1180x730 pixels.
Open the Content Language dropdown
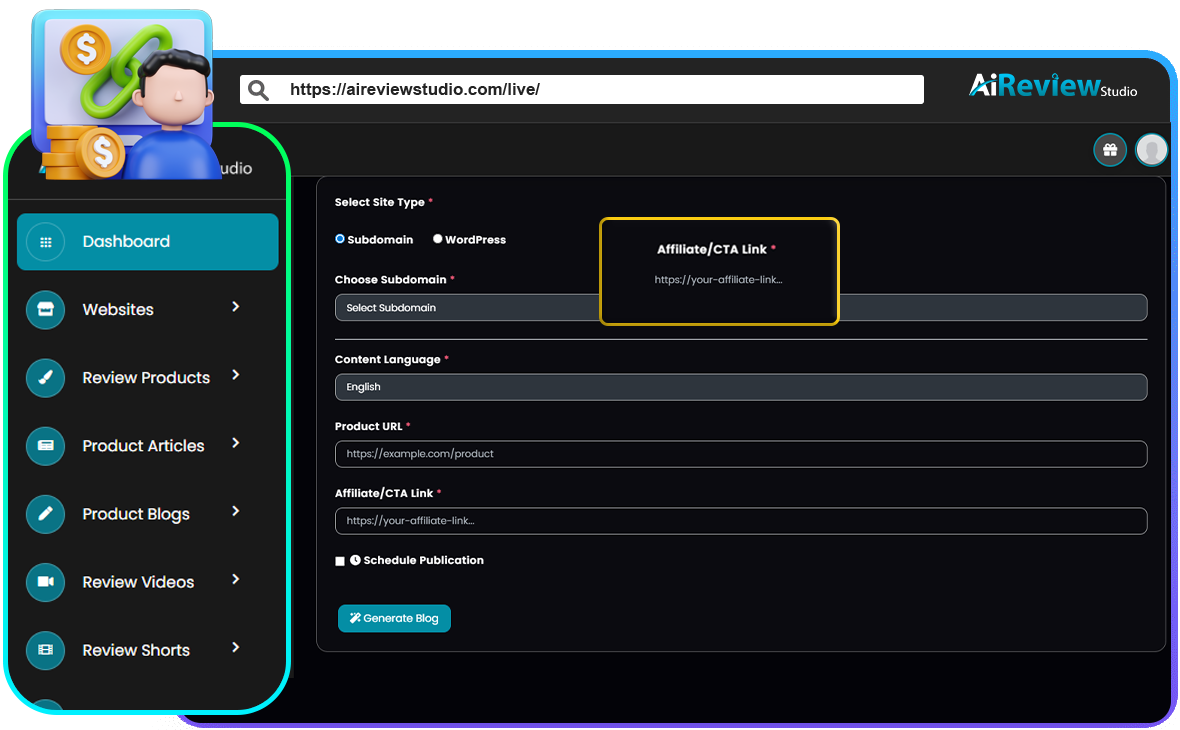click(x=740, y=387)
